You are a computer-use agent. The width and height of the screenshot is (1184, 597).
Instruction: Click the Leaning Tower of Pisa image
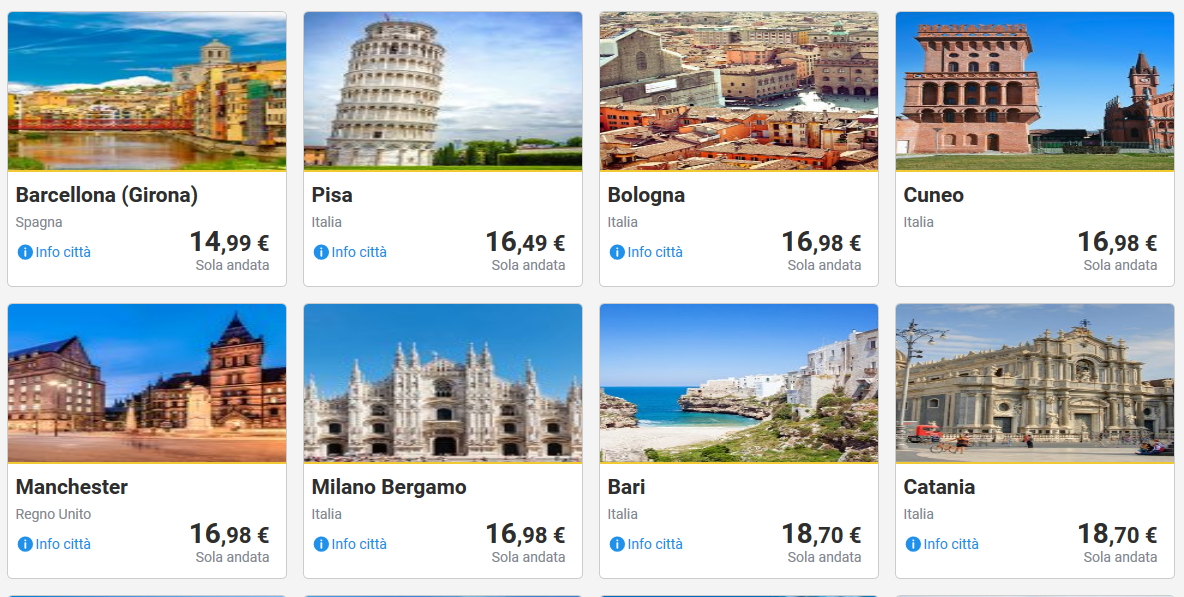(443, 91)
